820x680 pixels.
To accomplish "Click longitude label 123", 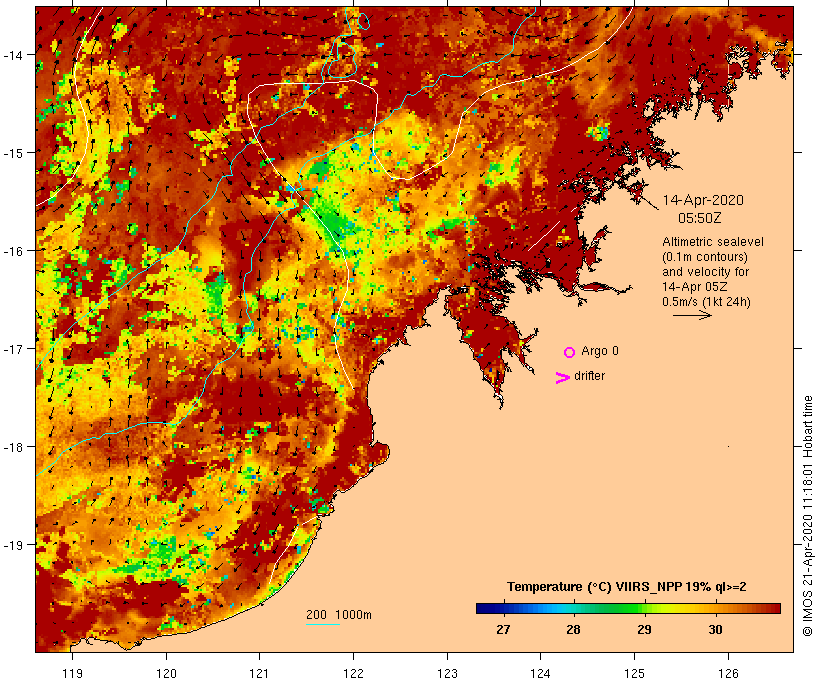I will click(x=447, y=673).
